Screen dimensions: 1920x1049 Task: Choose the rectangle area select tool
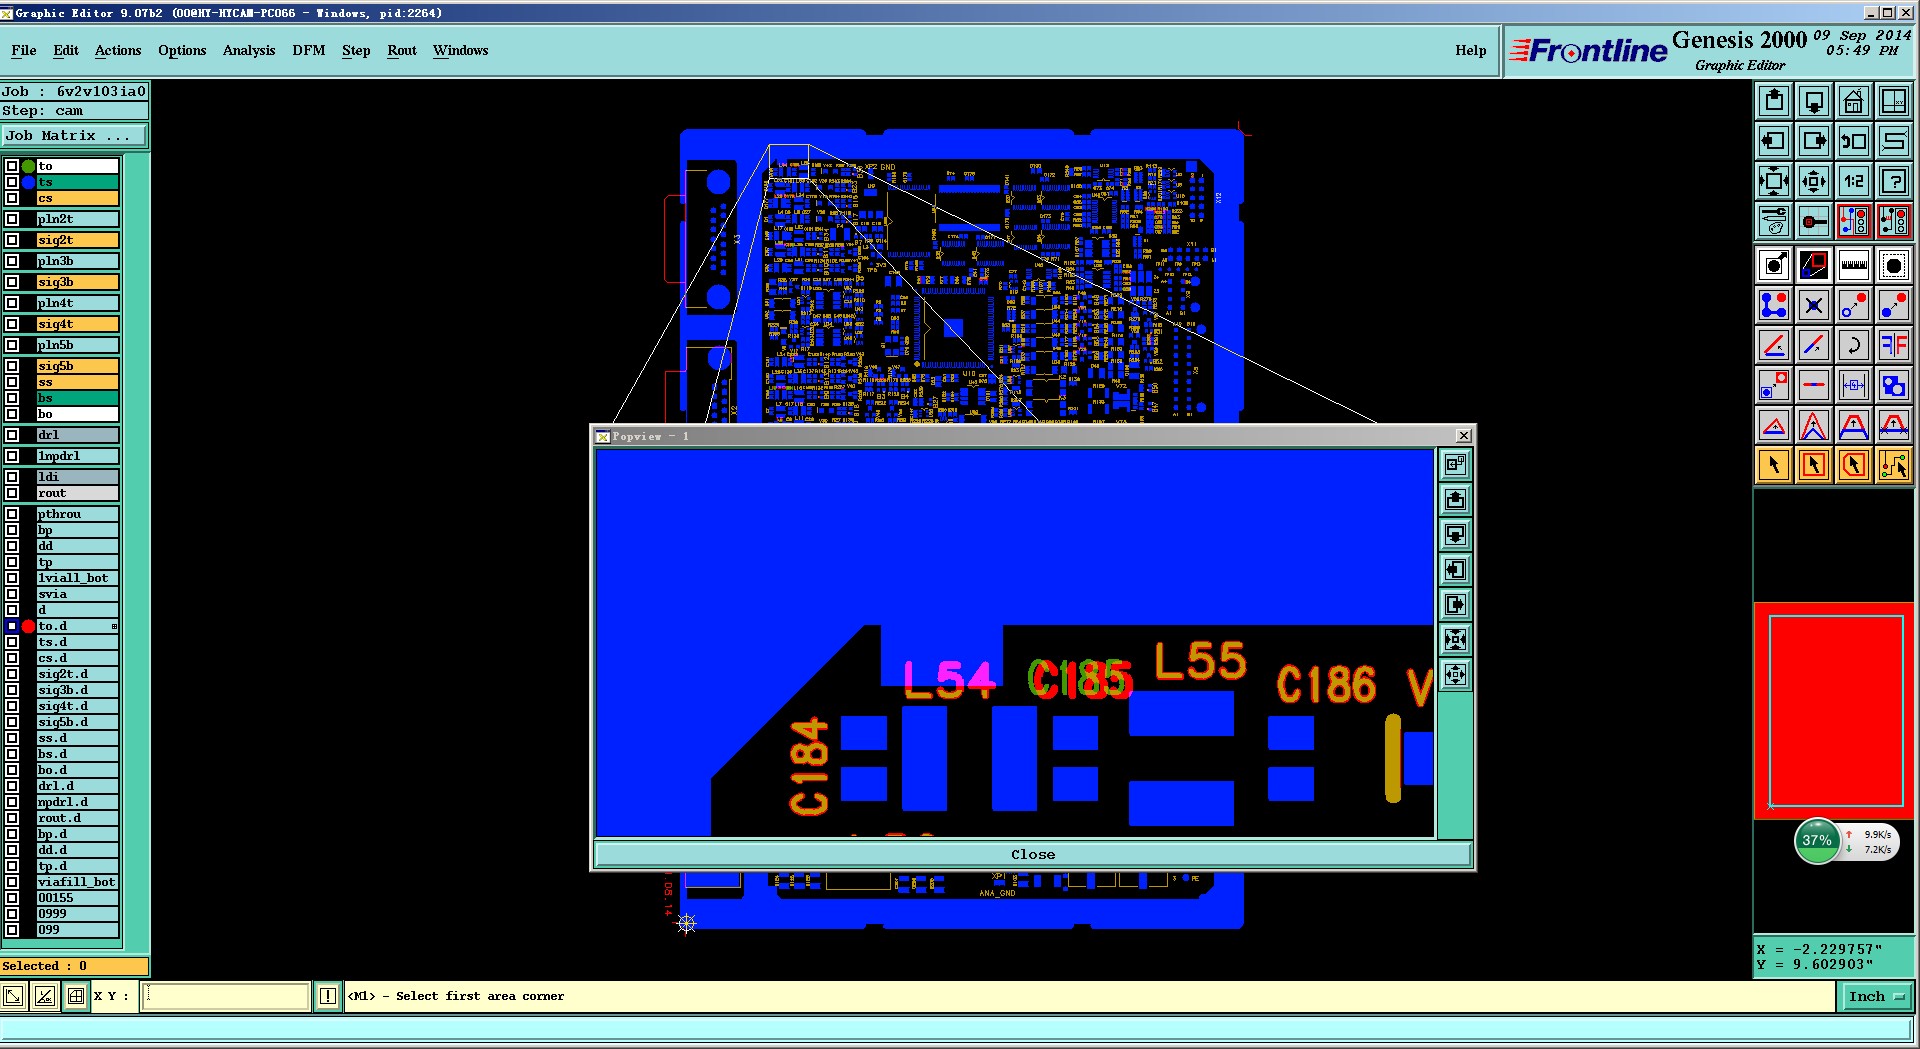point(1814,465)
